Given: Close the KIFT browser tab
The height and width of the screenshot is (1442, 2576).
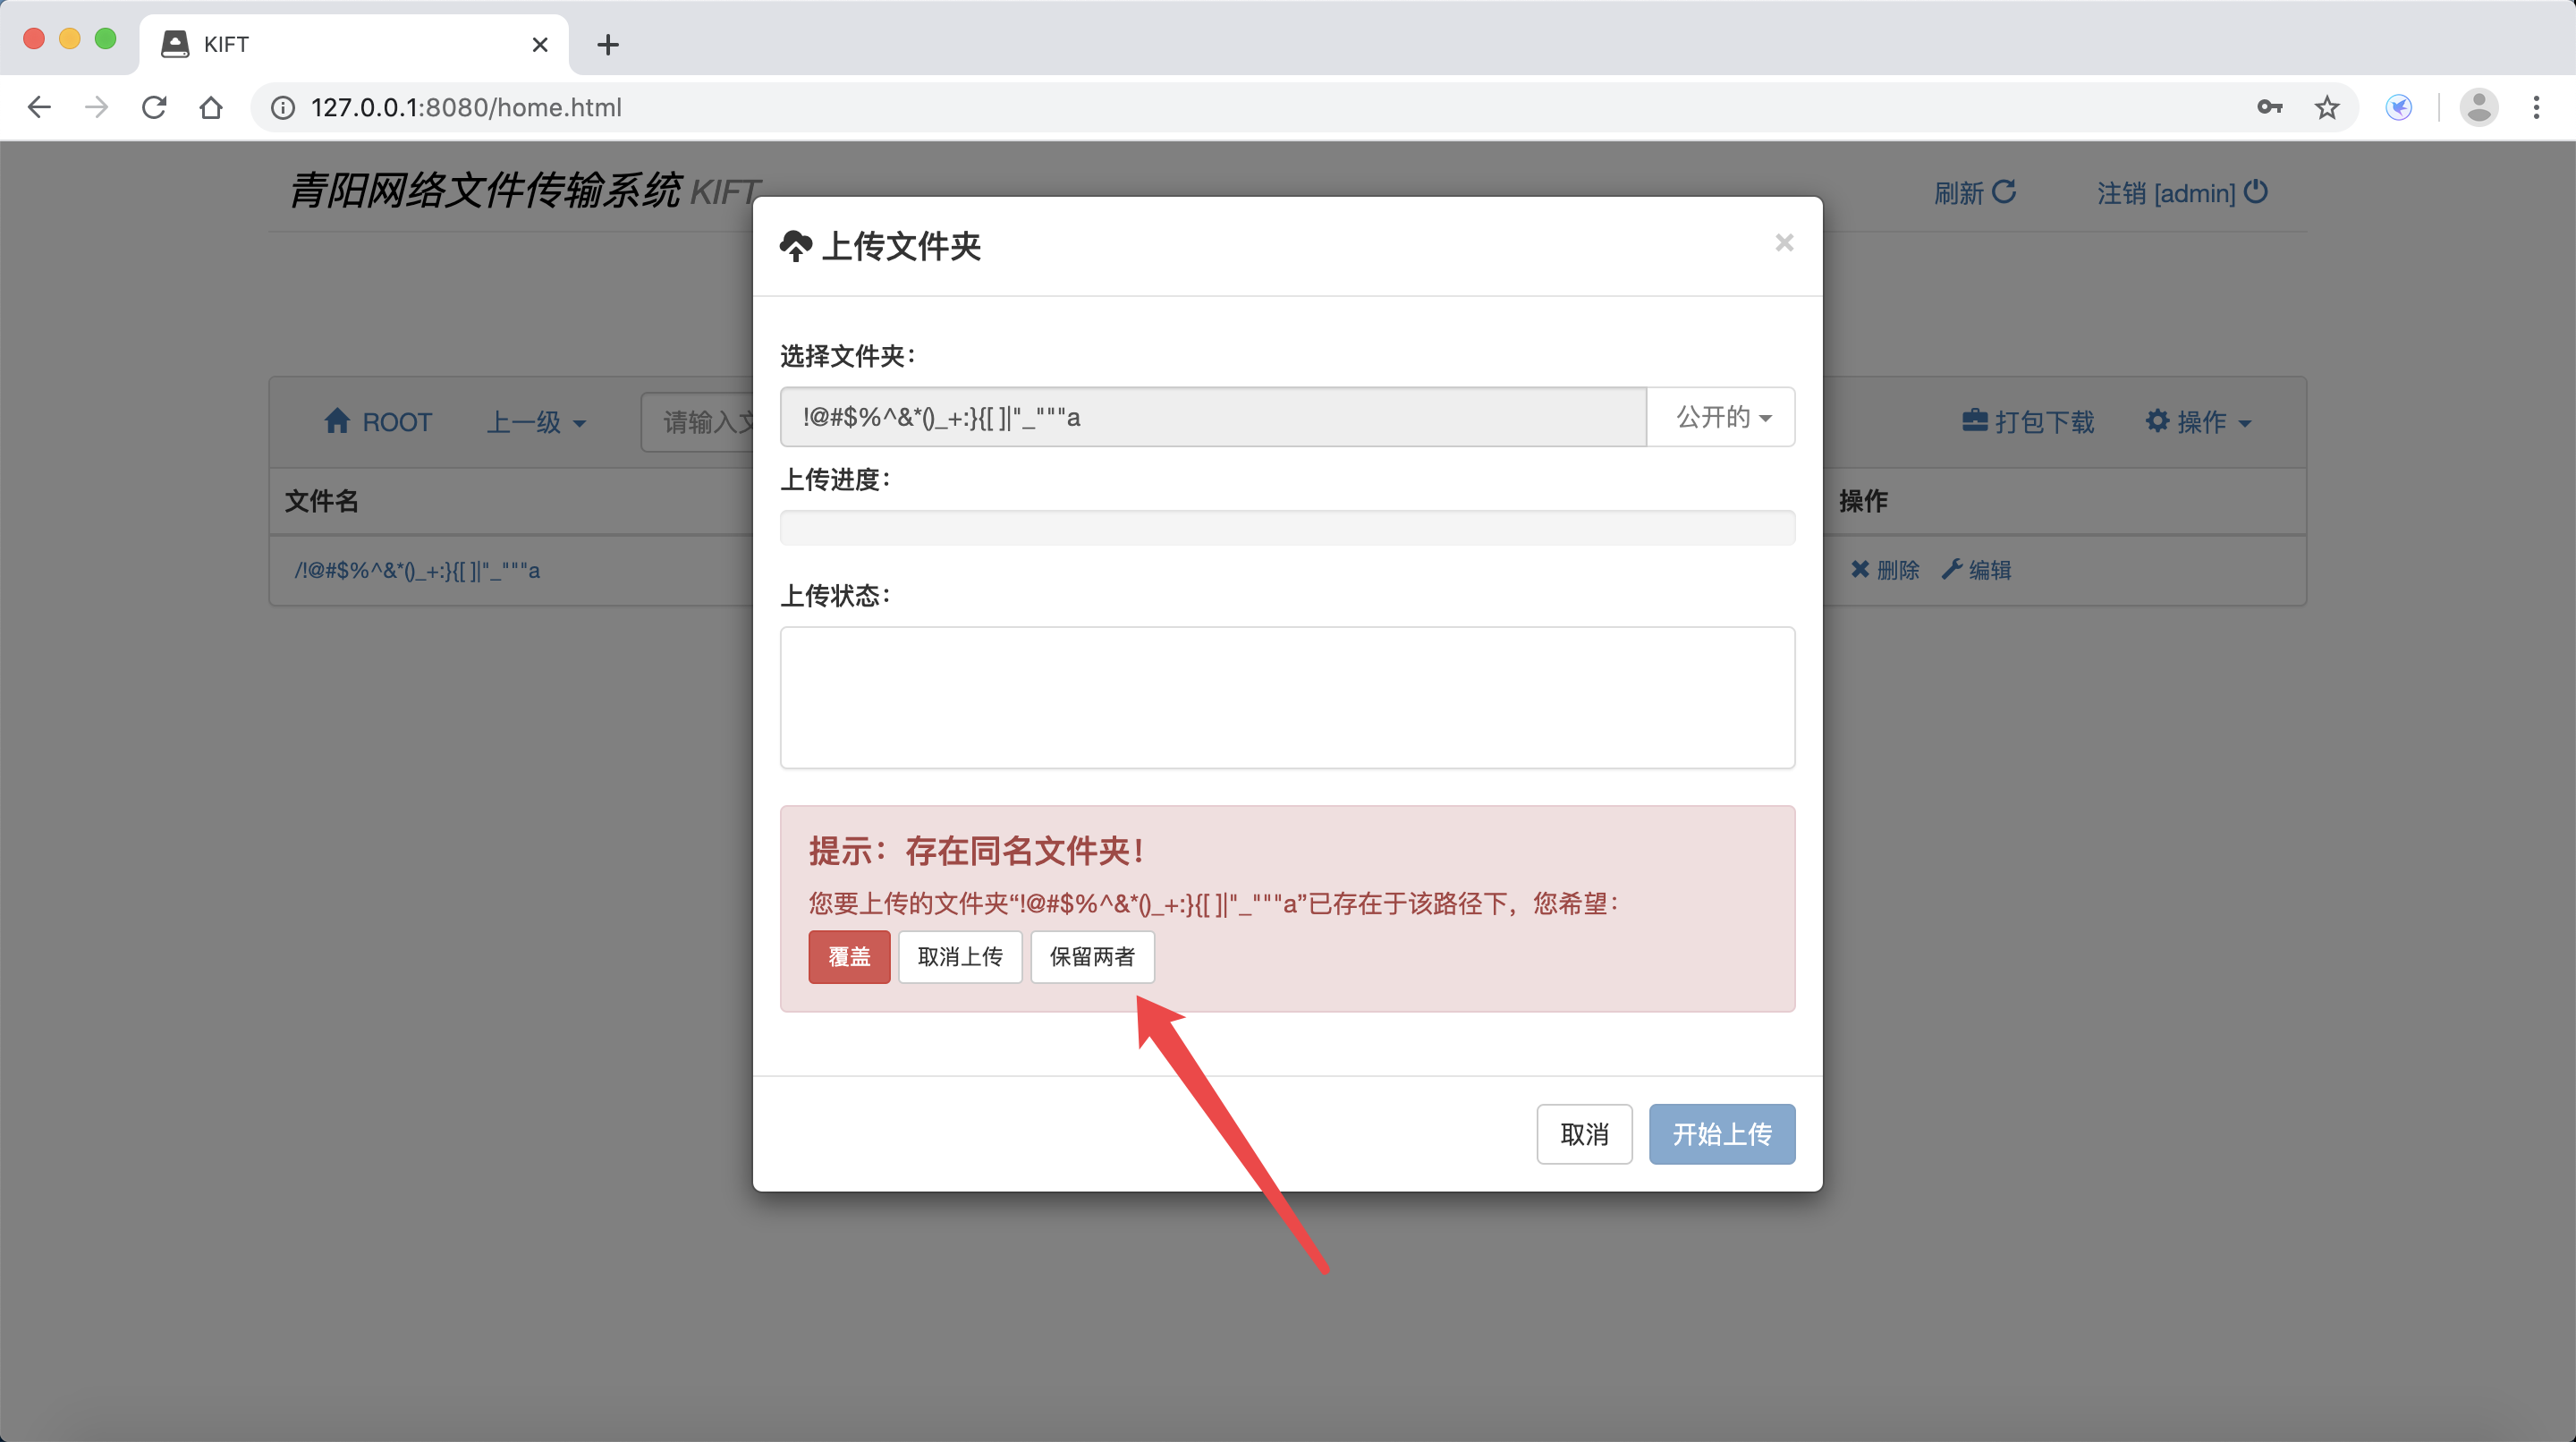Looking at the screenshot, I should click(540, 44).
